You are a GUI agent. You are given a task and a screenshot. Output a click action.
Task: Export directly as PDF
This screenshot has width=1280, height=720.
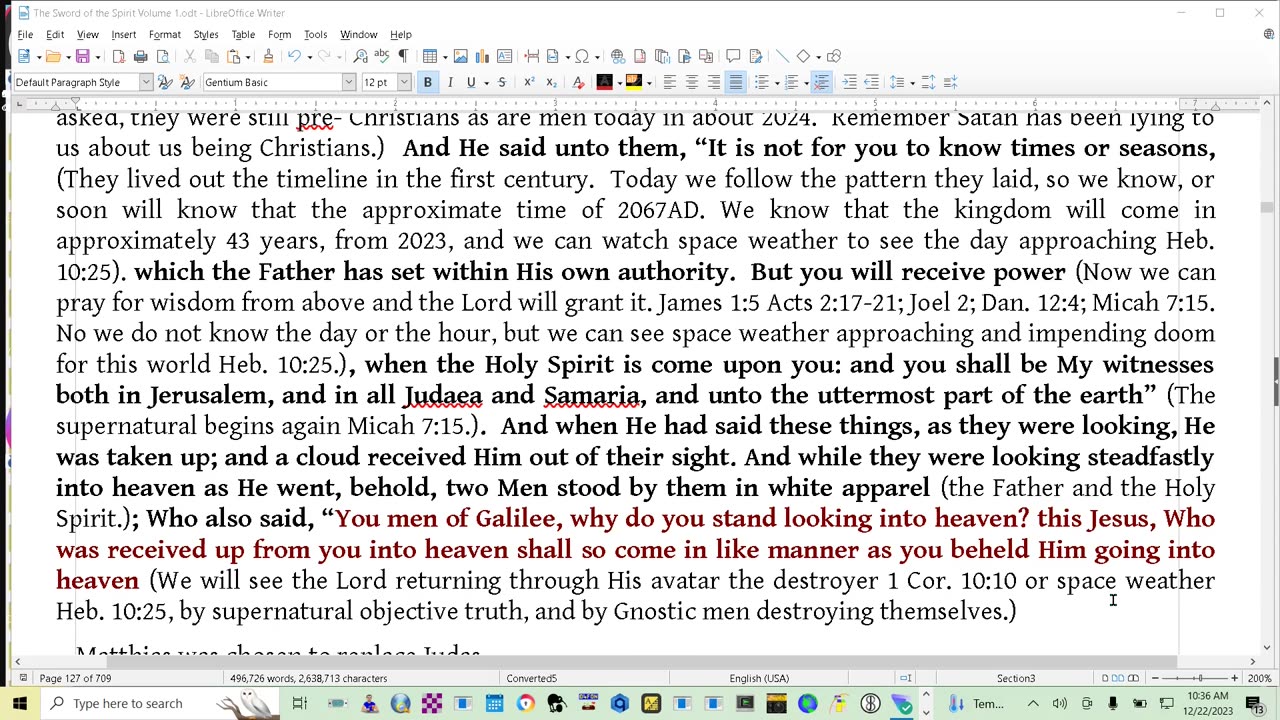119,56
